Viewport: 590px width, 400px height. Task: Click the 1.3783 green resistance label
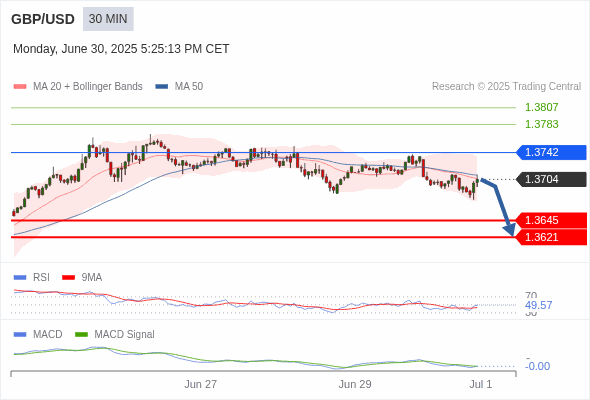click(541, 124)
